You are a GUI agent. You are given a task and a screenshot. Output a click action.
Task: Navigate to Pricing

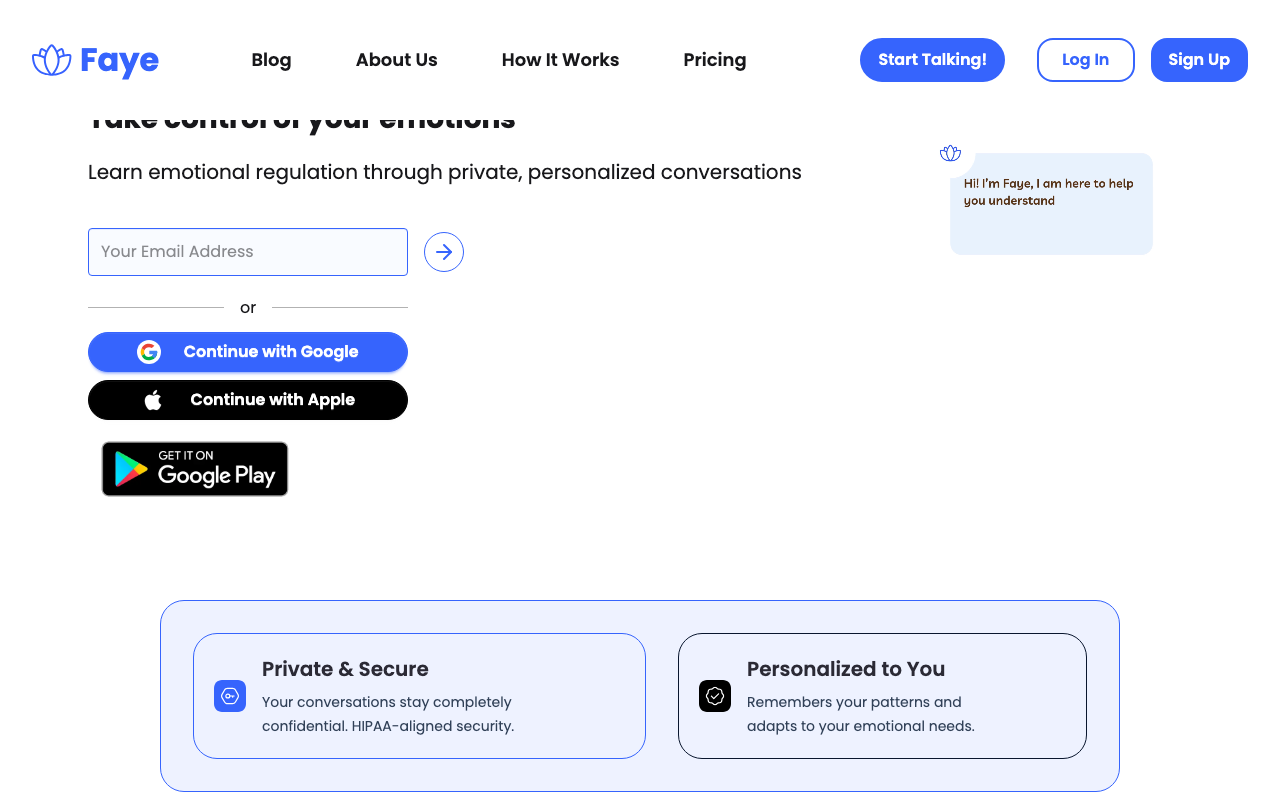pyautogui.click(x=714, y=60)
